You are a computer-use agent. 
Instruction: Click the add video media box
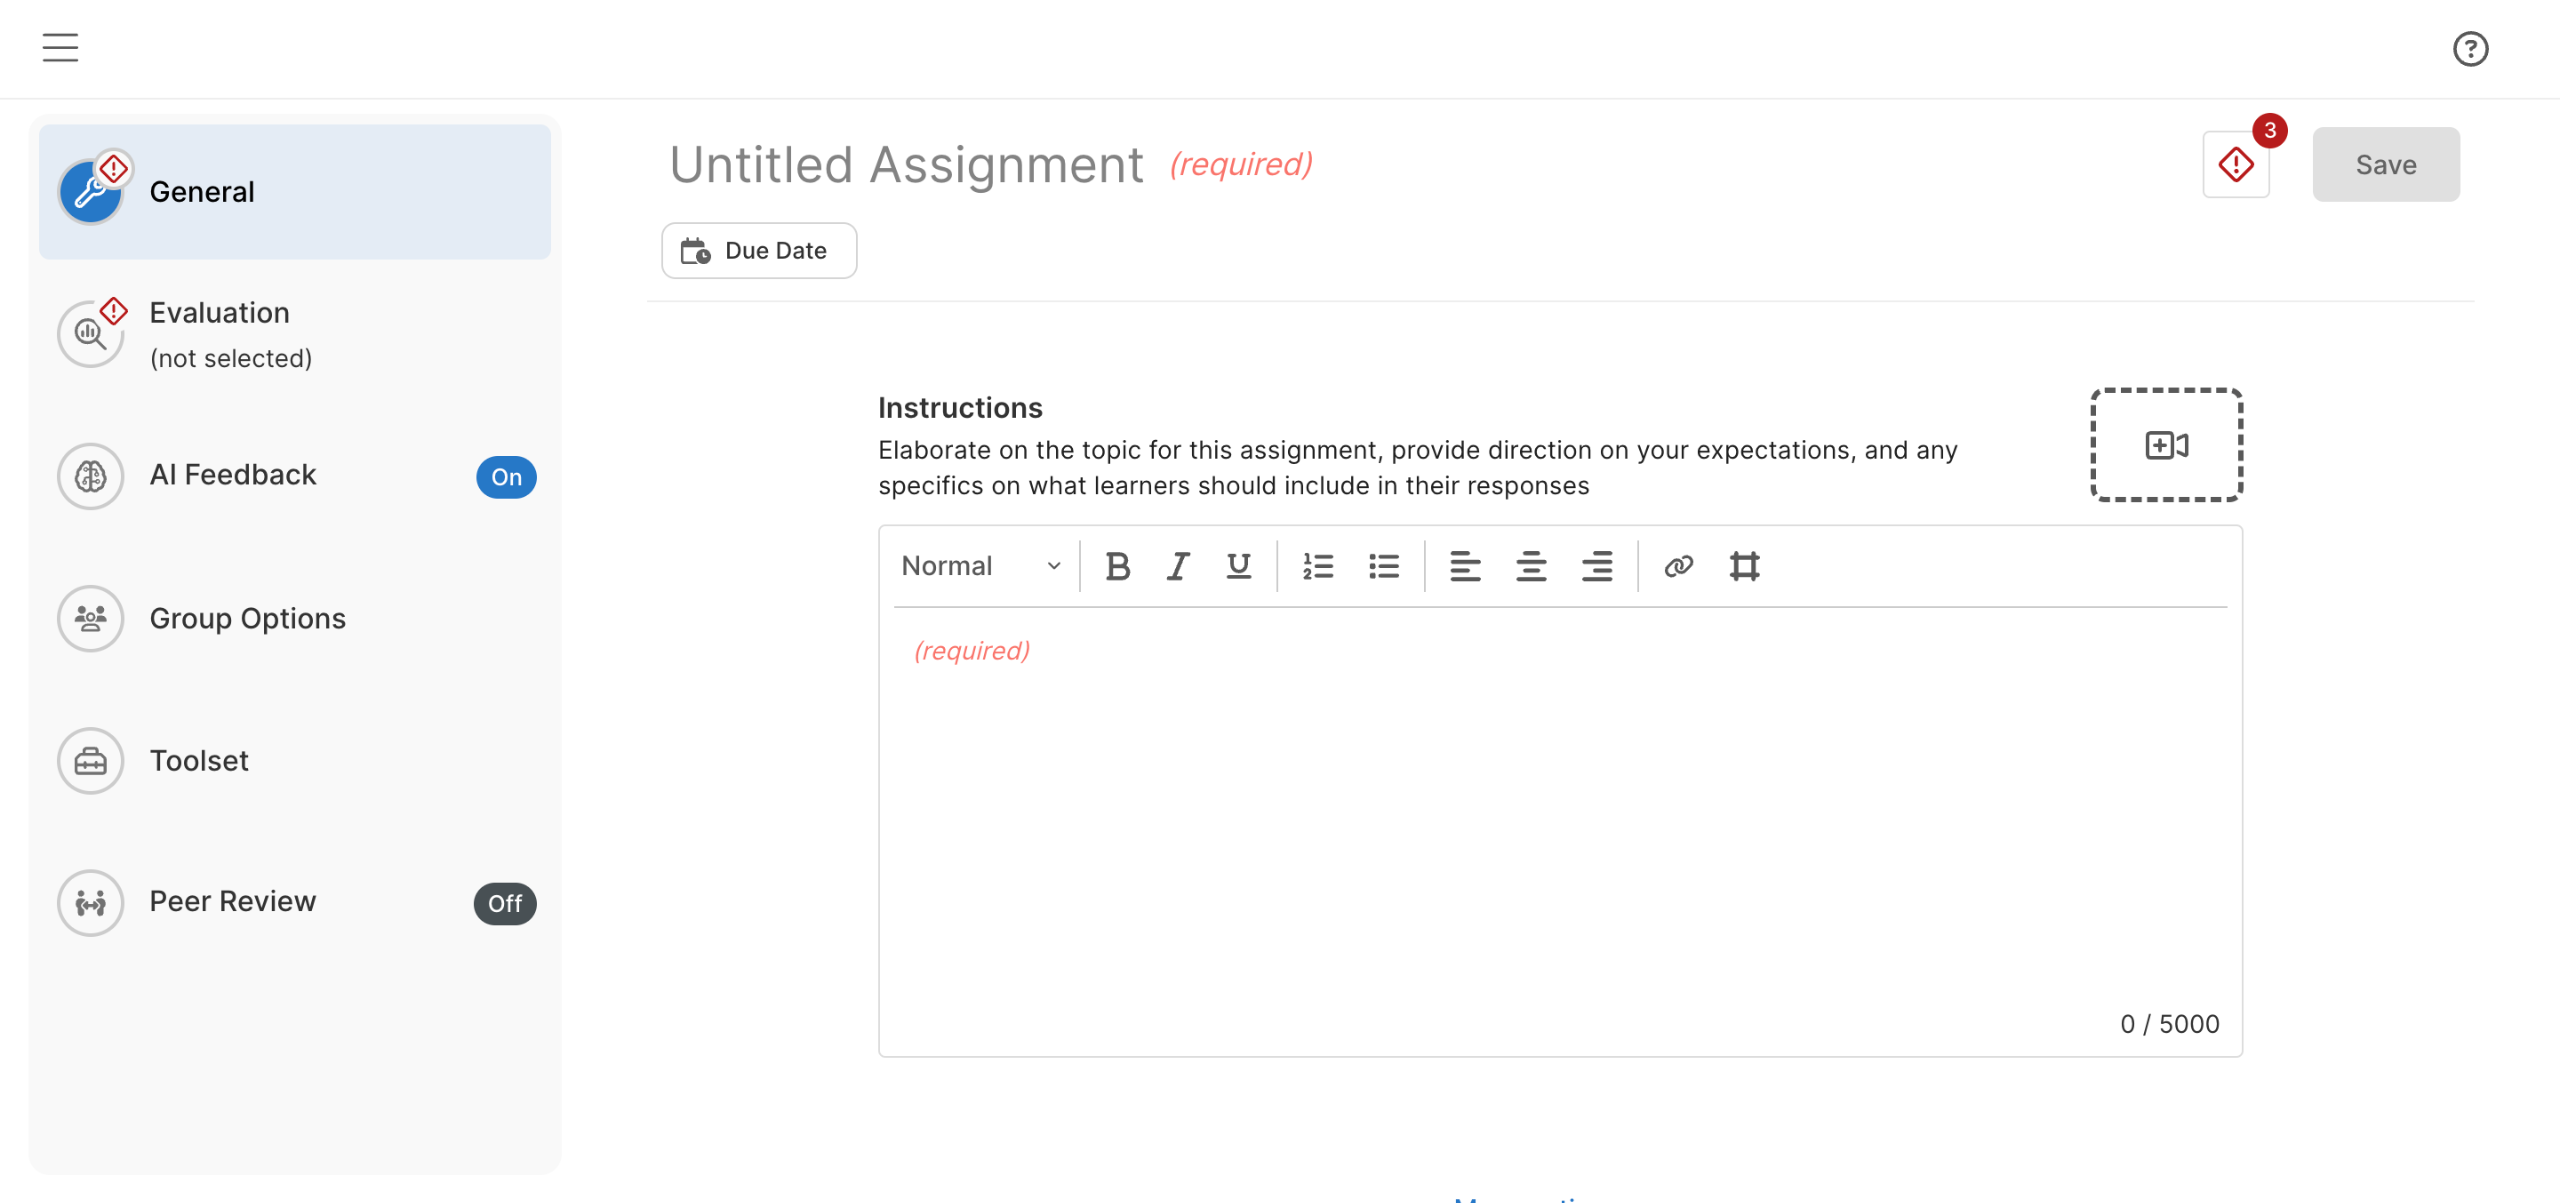(x=2166, y=445)
